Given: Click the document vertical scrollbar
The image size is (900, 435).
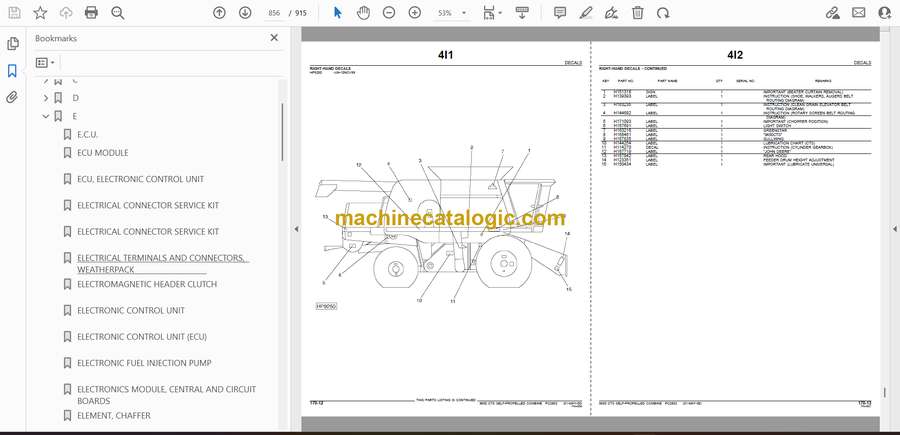Looking at the screenshot, I should [885, 392].
